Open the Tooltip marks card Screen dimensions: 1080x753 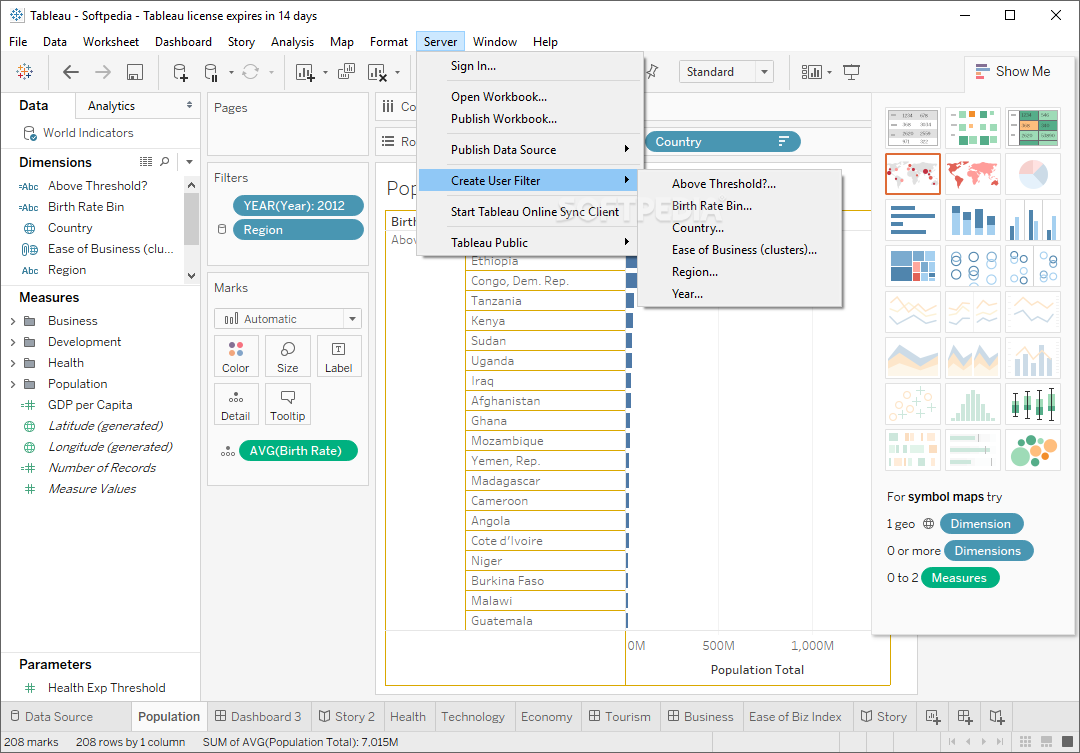click(x=287, y=404)
